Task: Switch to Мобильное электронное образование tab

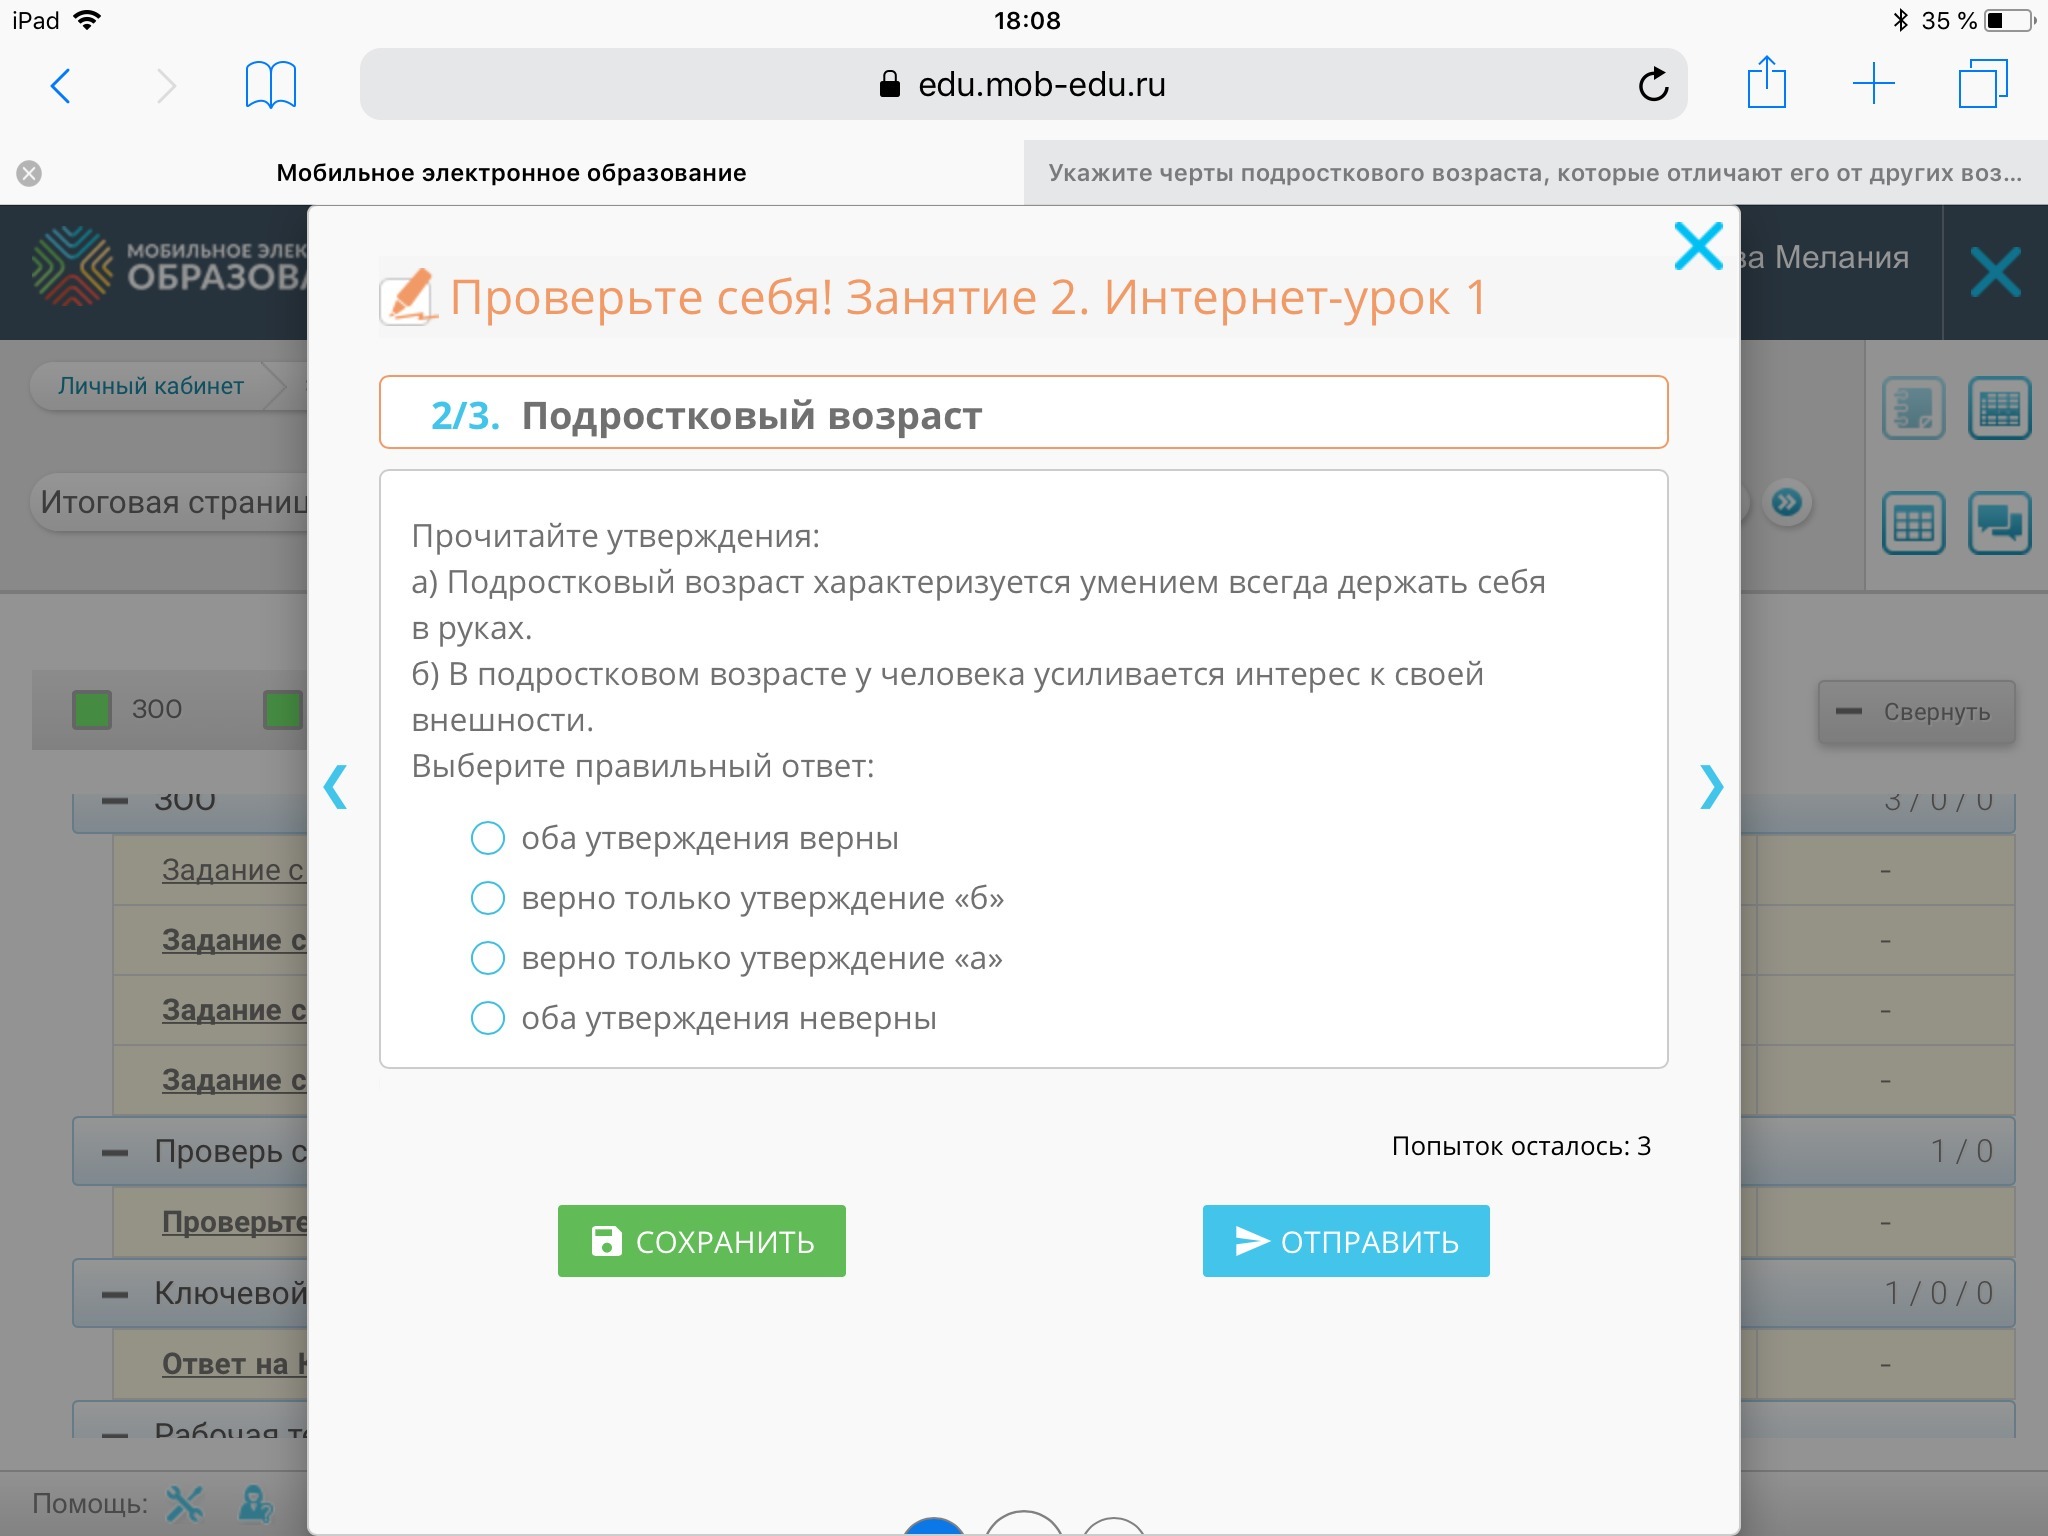Action: (x=511, y=173)
